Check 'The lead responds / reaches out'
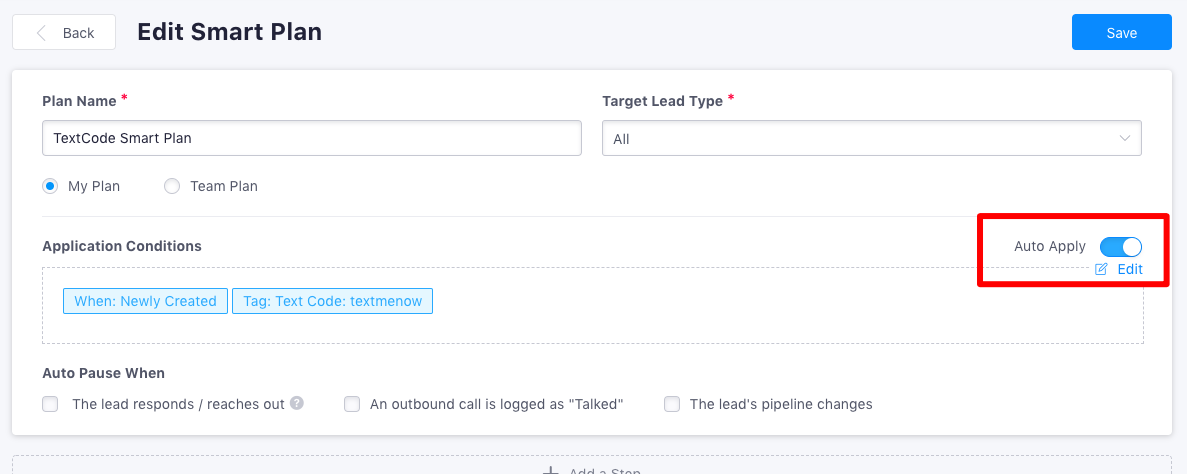 [x=50, y=404]
